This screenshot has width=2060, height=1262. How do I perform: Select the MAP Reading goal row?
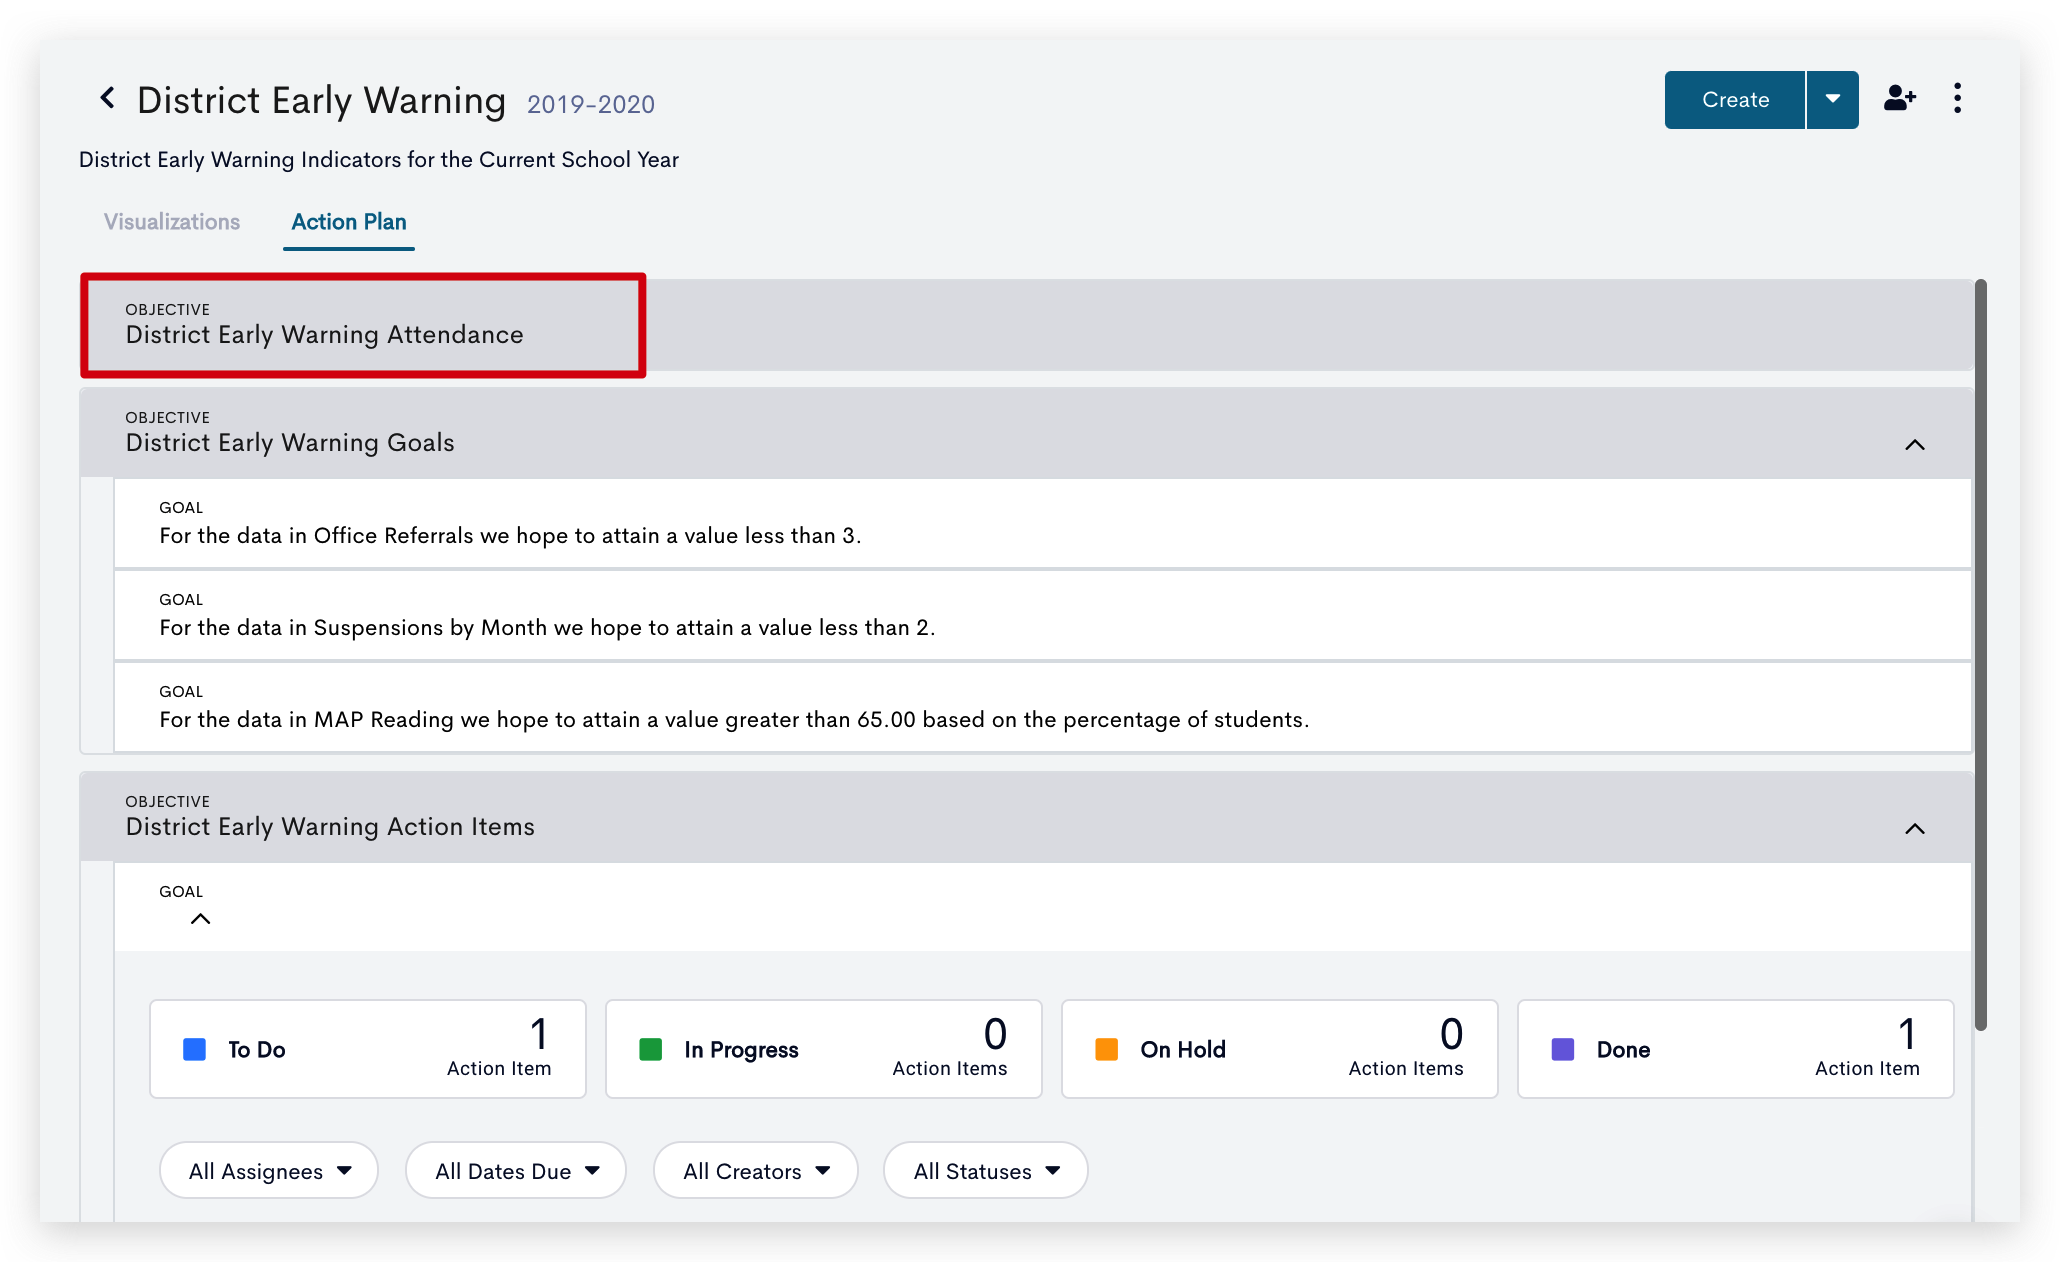1042,707
